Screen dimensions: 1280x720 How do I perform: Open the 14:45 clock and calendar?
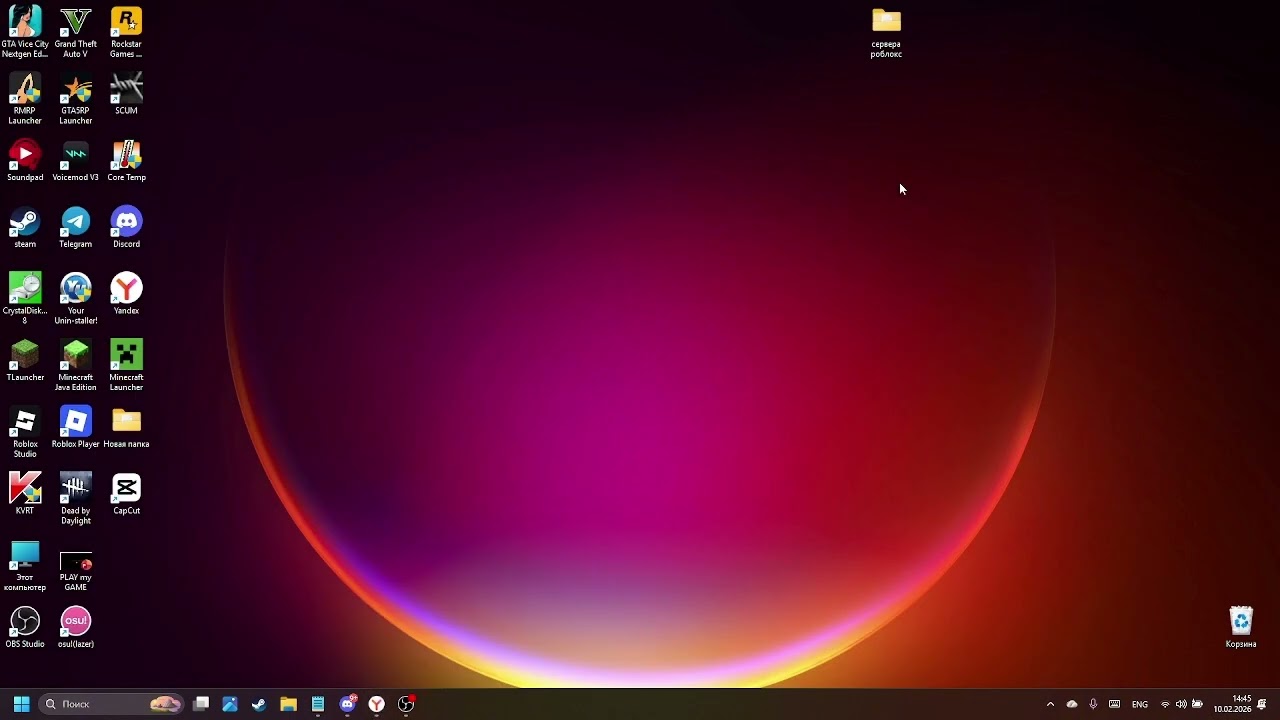1233,704
